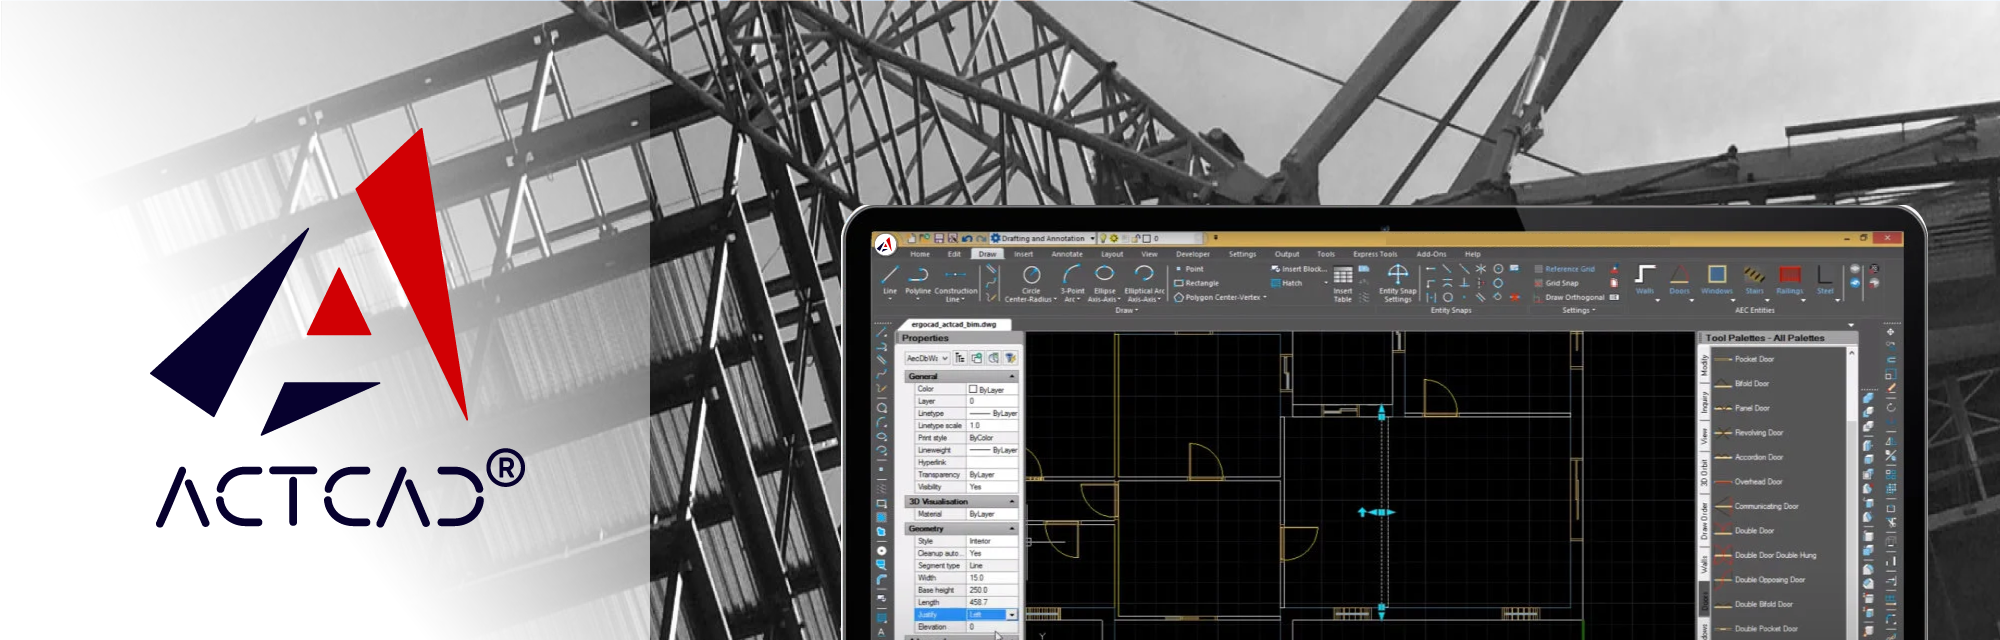Viewport: 2000px width, 640px height.
Task: Click the Point tool
Action: [1190, 269]
